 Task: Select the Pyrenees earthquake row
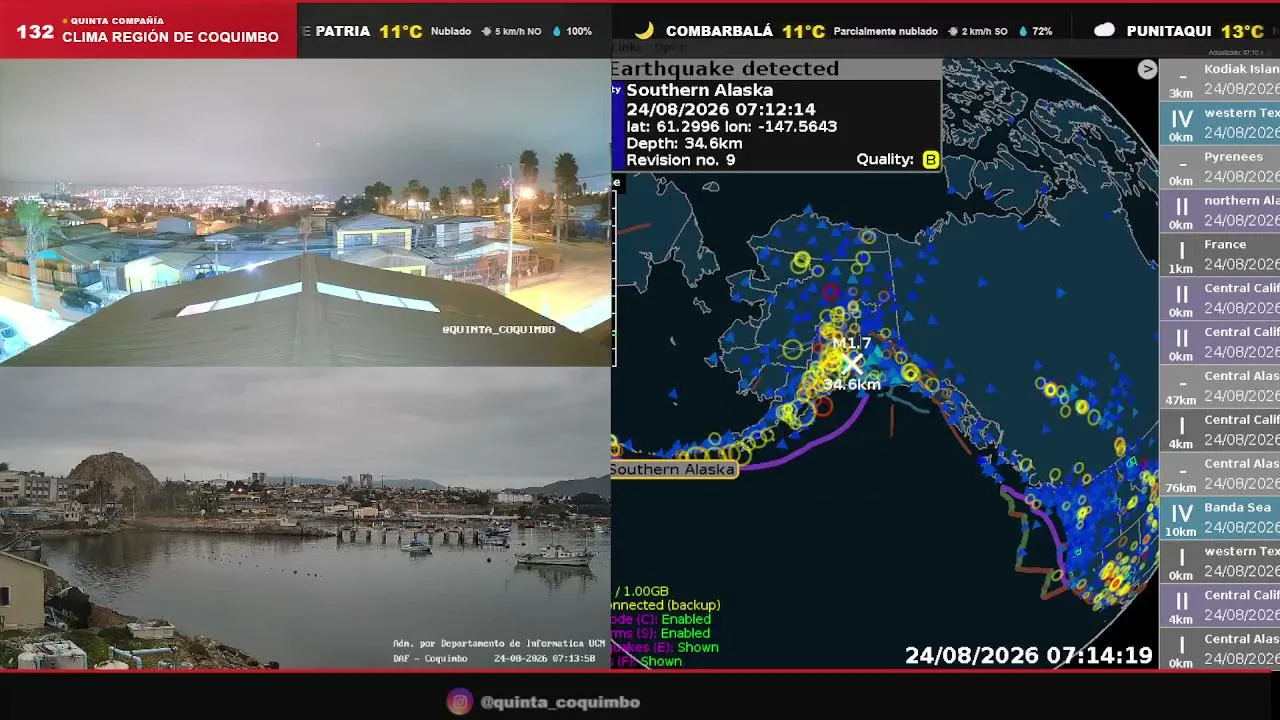coord(1220,167)
